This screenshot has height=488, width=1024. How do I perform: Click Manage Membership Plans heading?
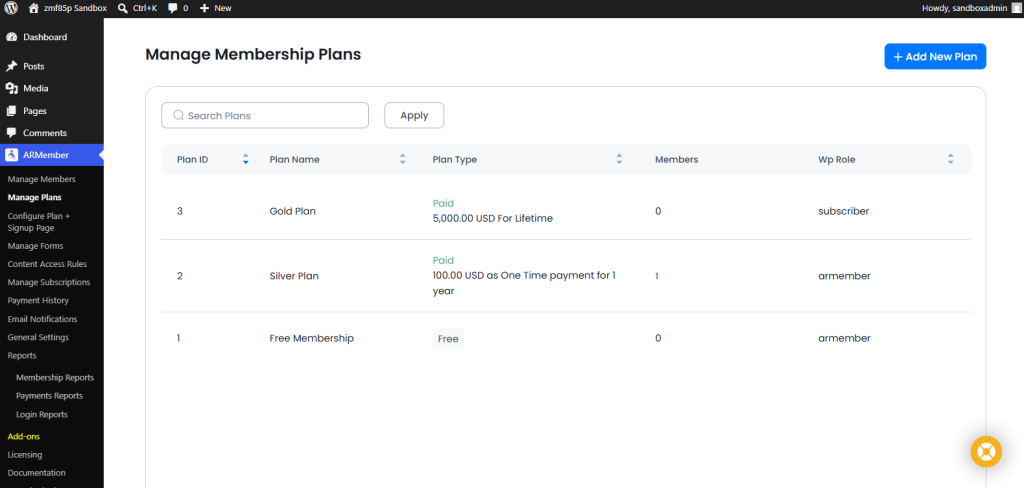pos(253,54)
